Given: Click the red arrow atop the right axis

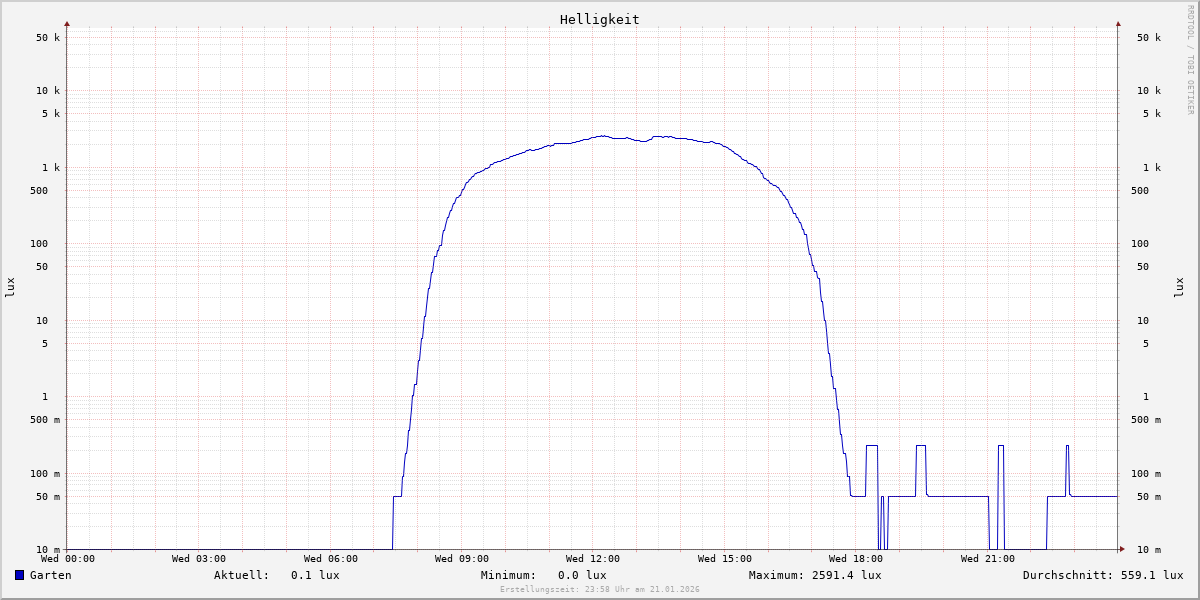Looking at the screenshot, I should tap(1118, 23).
